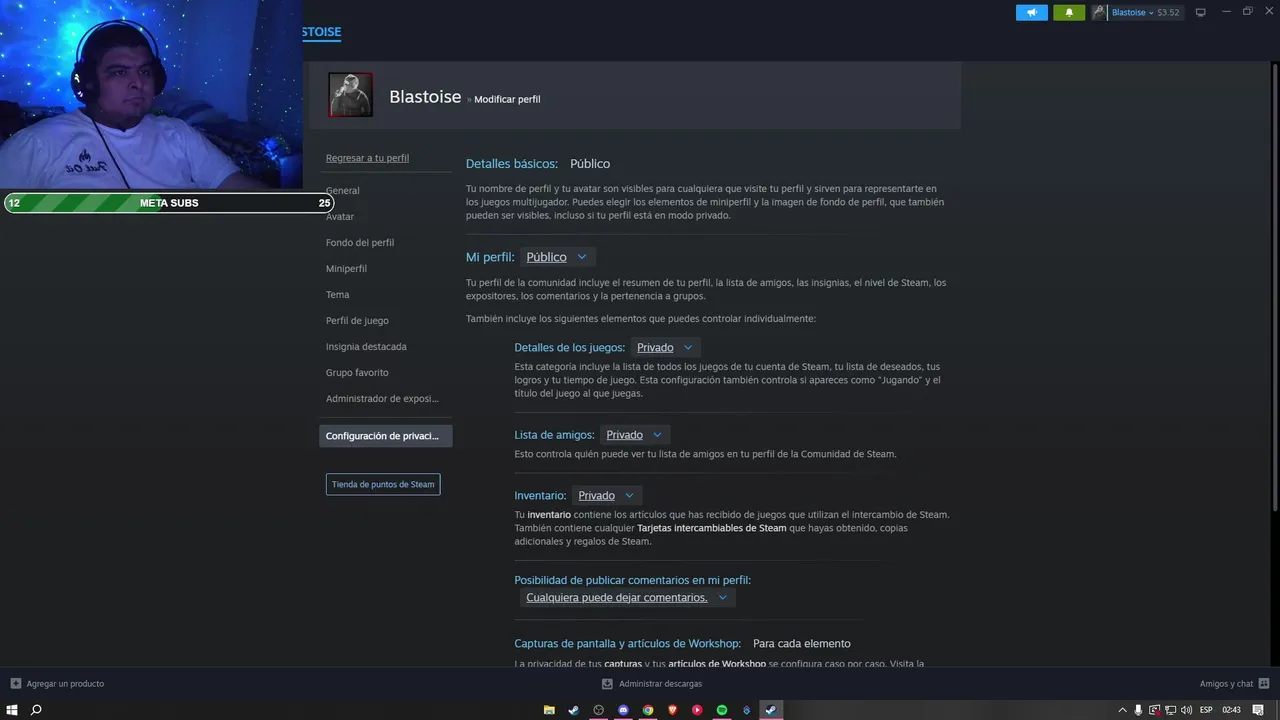Click the Tarjetas intercambiables de Steam link

711,528
